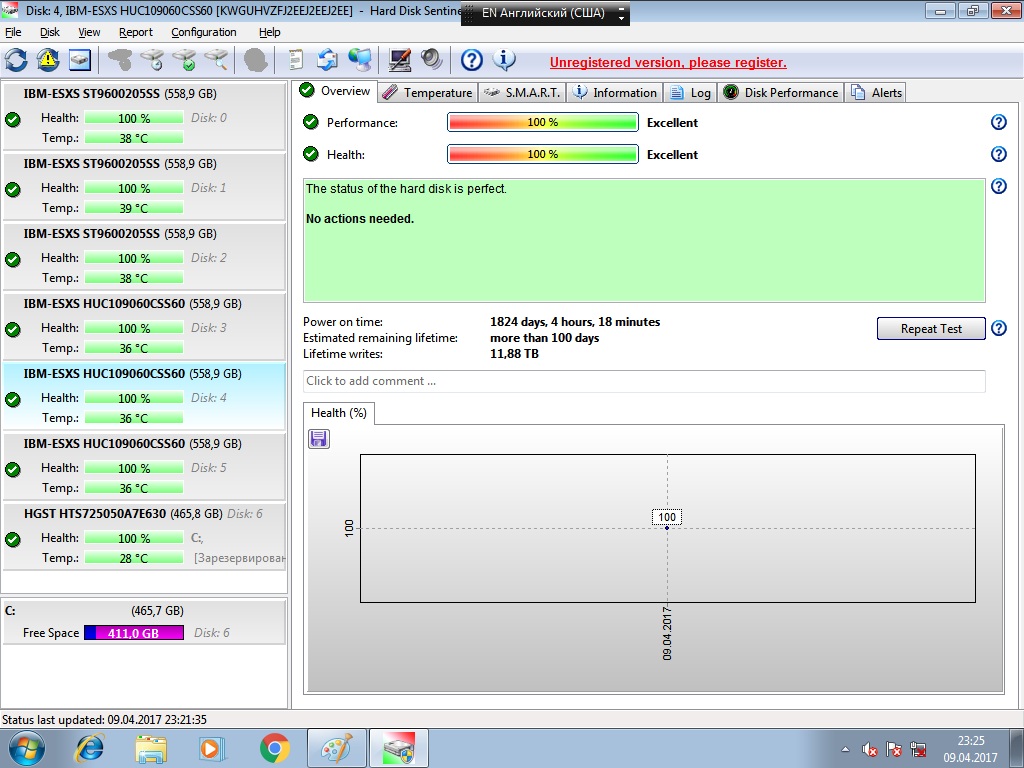The width and height of the screenshot is (1024, 768).
Task: Open the report notepad toolbar icon
Action: (296, 60)
